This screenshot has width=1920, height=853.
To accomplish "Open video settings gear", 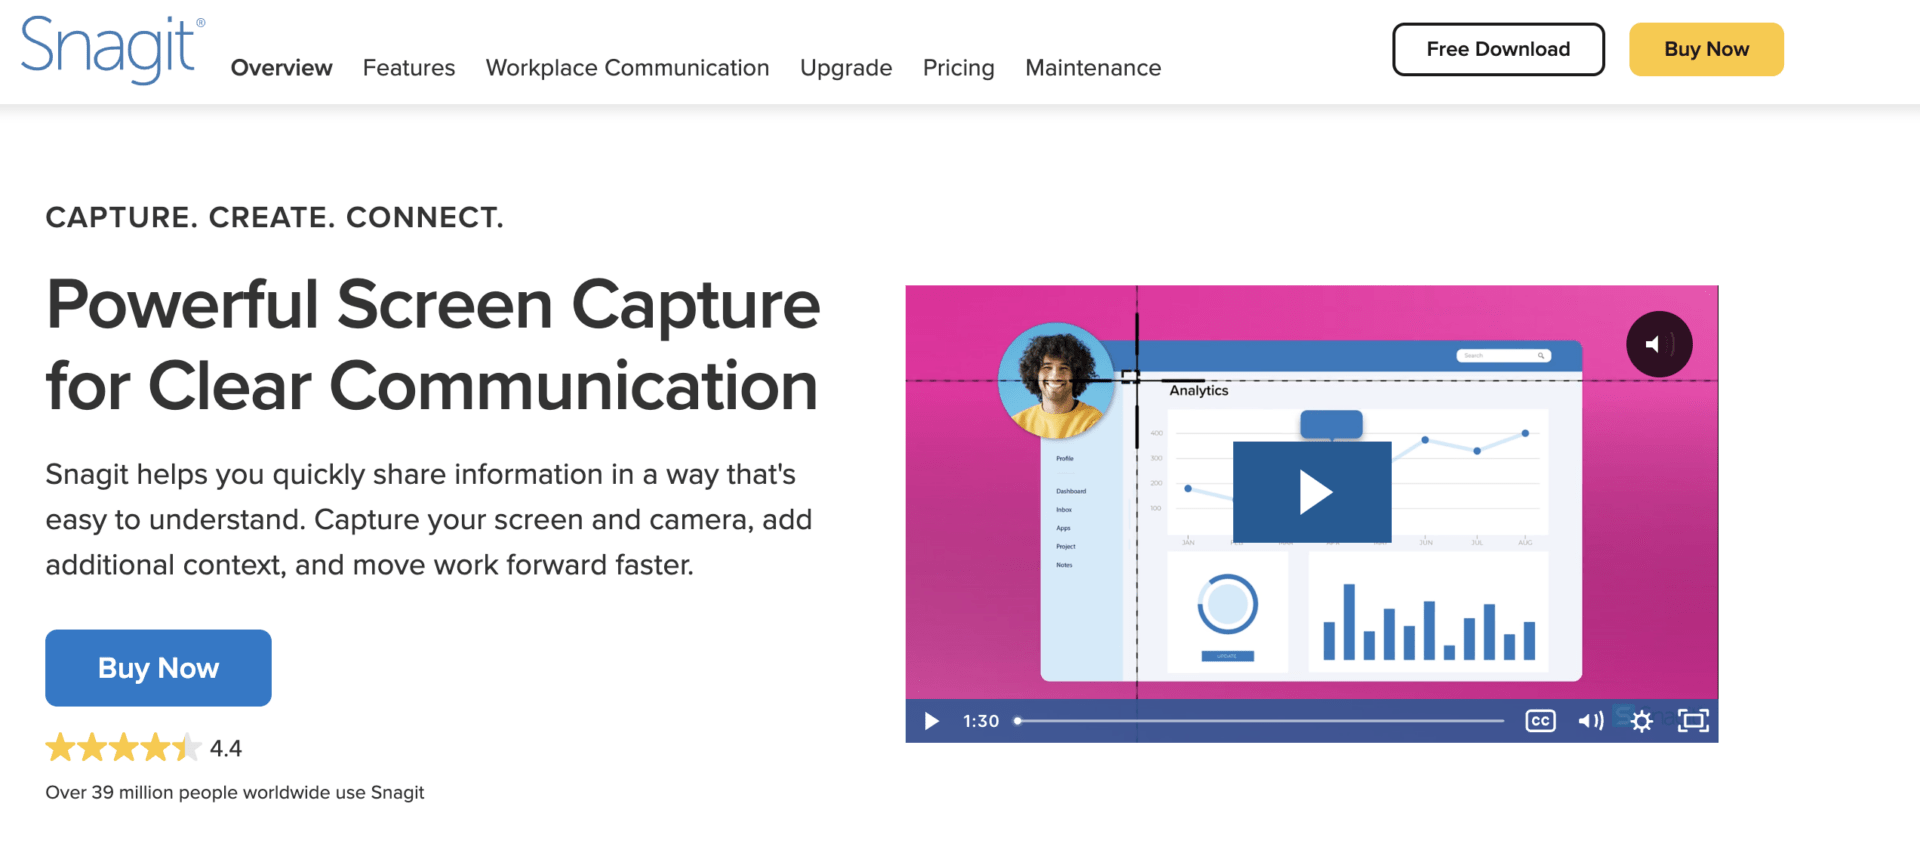I will tap(1641, 721).
